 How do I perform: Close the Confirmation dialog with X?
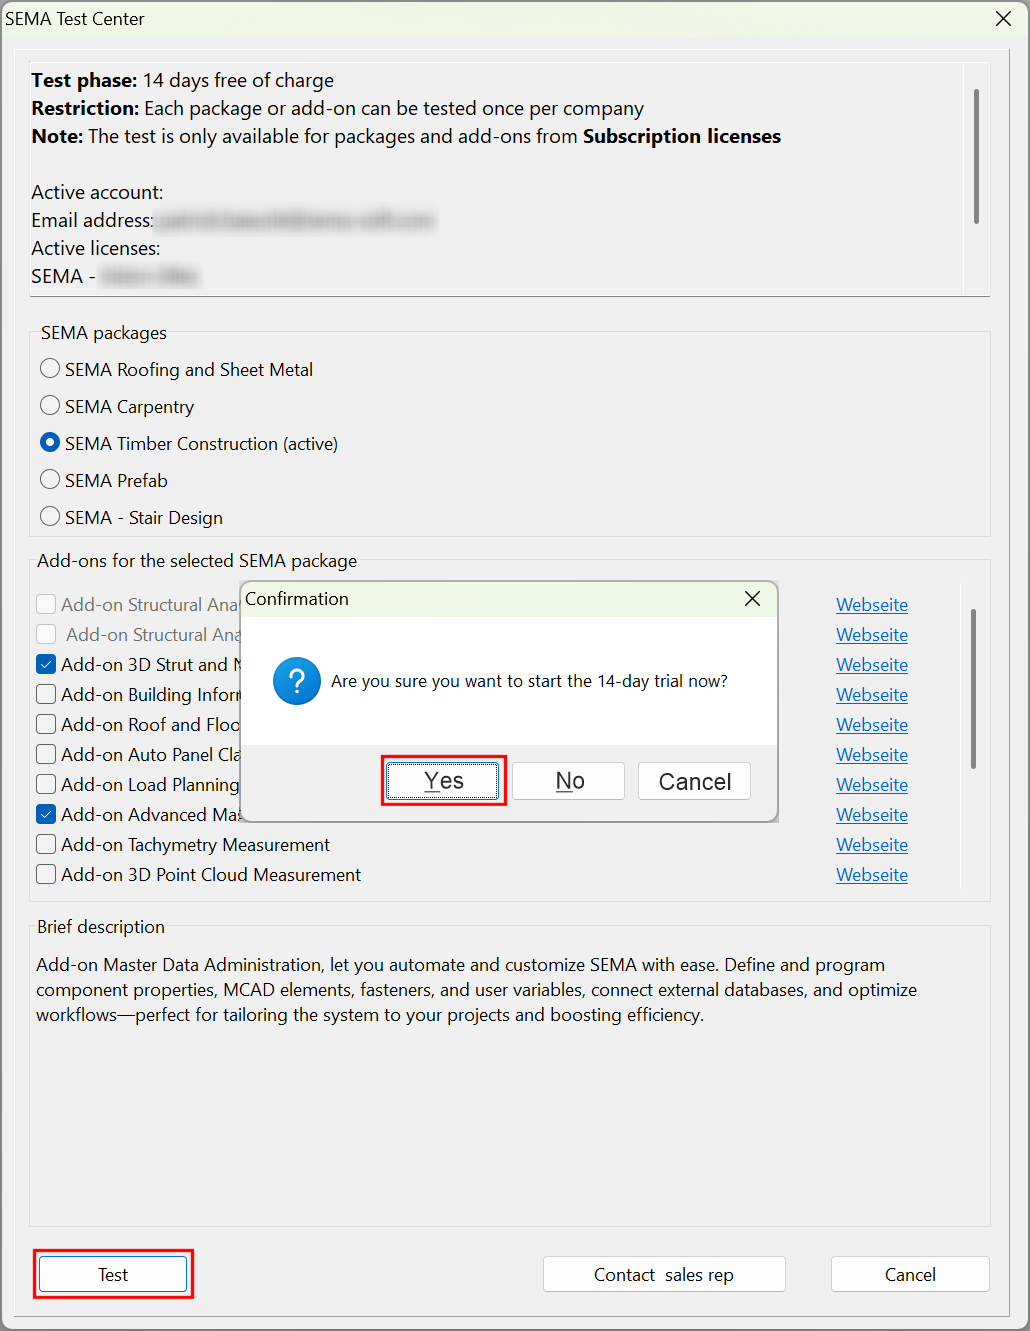pyautogui.click(x=753, y=598)
